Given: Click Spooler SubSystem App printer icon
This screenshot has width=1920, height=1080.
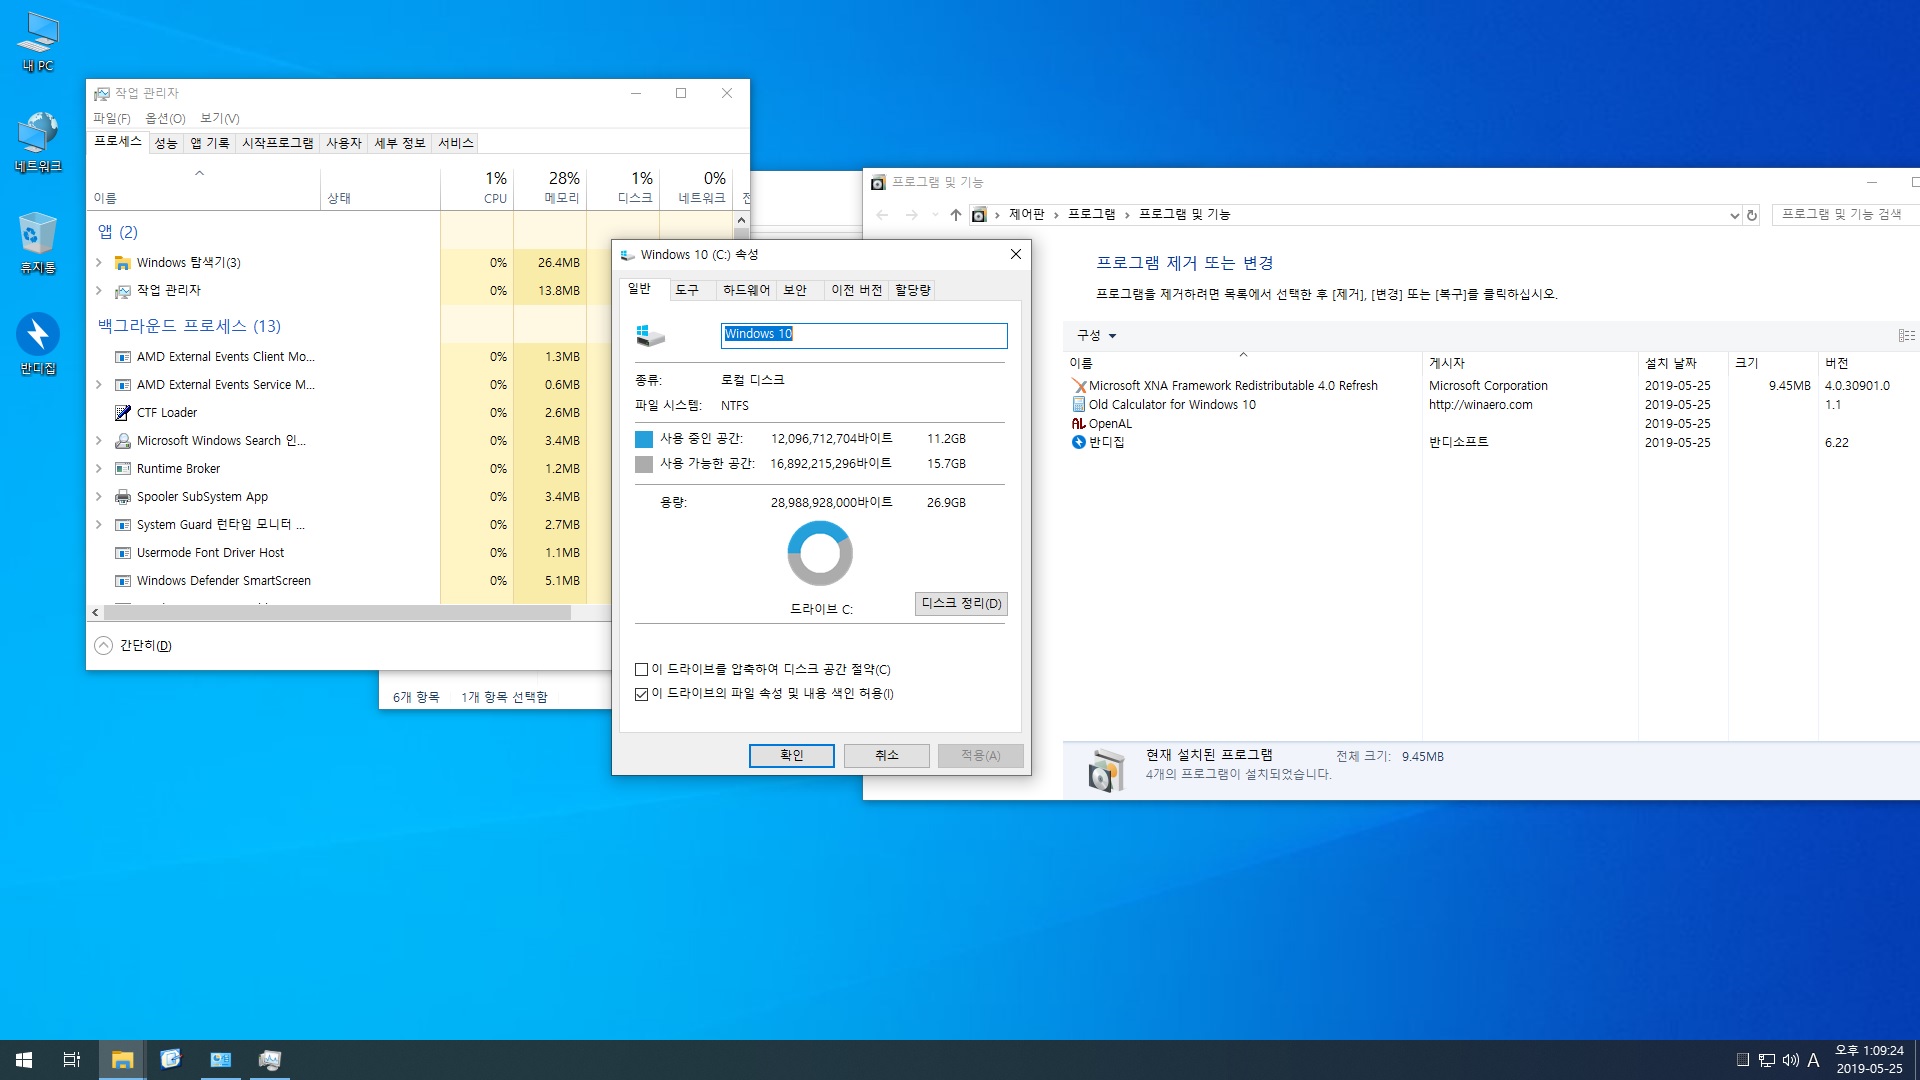Looking at the screenshot, I should click(x=123, y=497).
